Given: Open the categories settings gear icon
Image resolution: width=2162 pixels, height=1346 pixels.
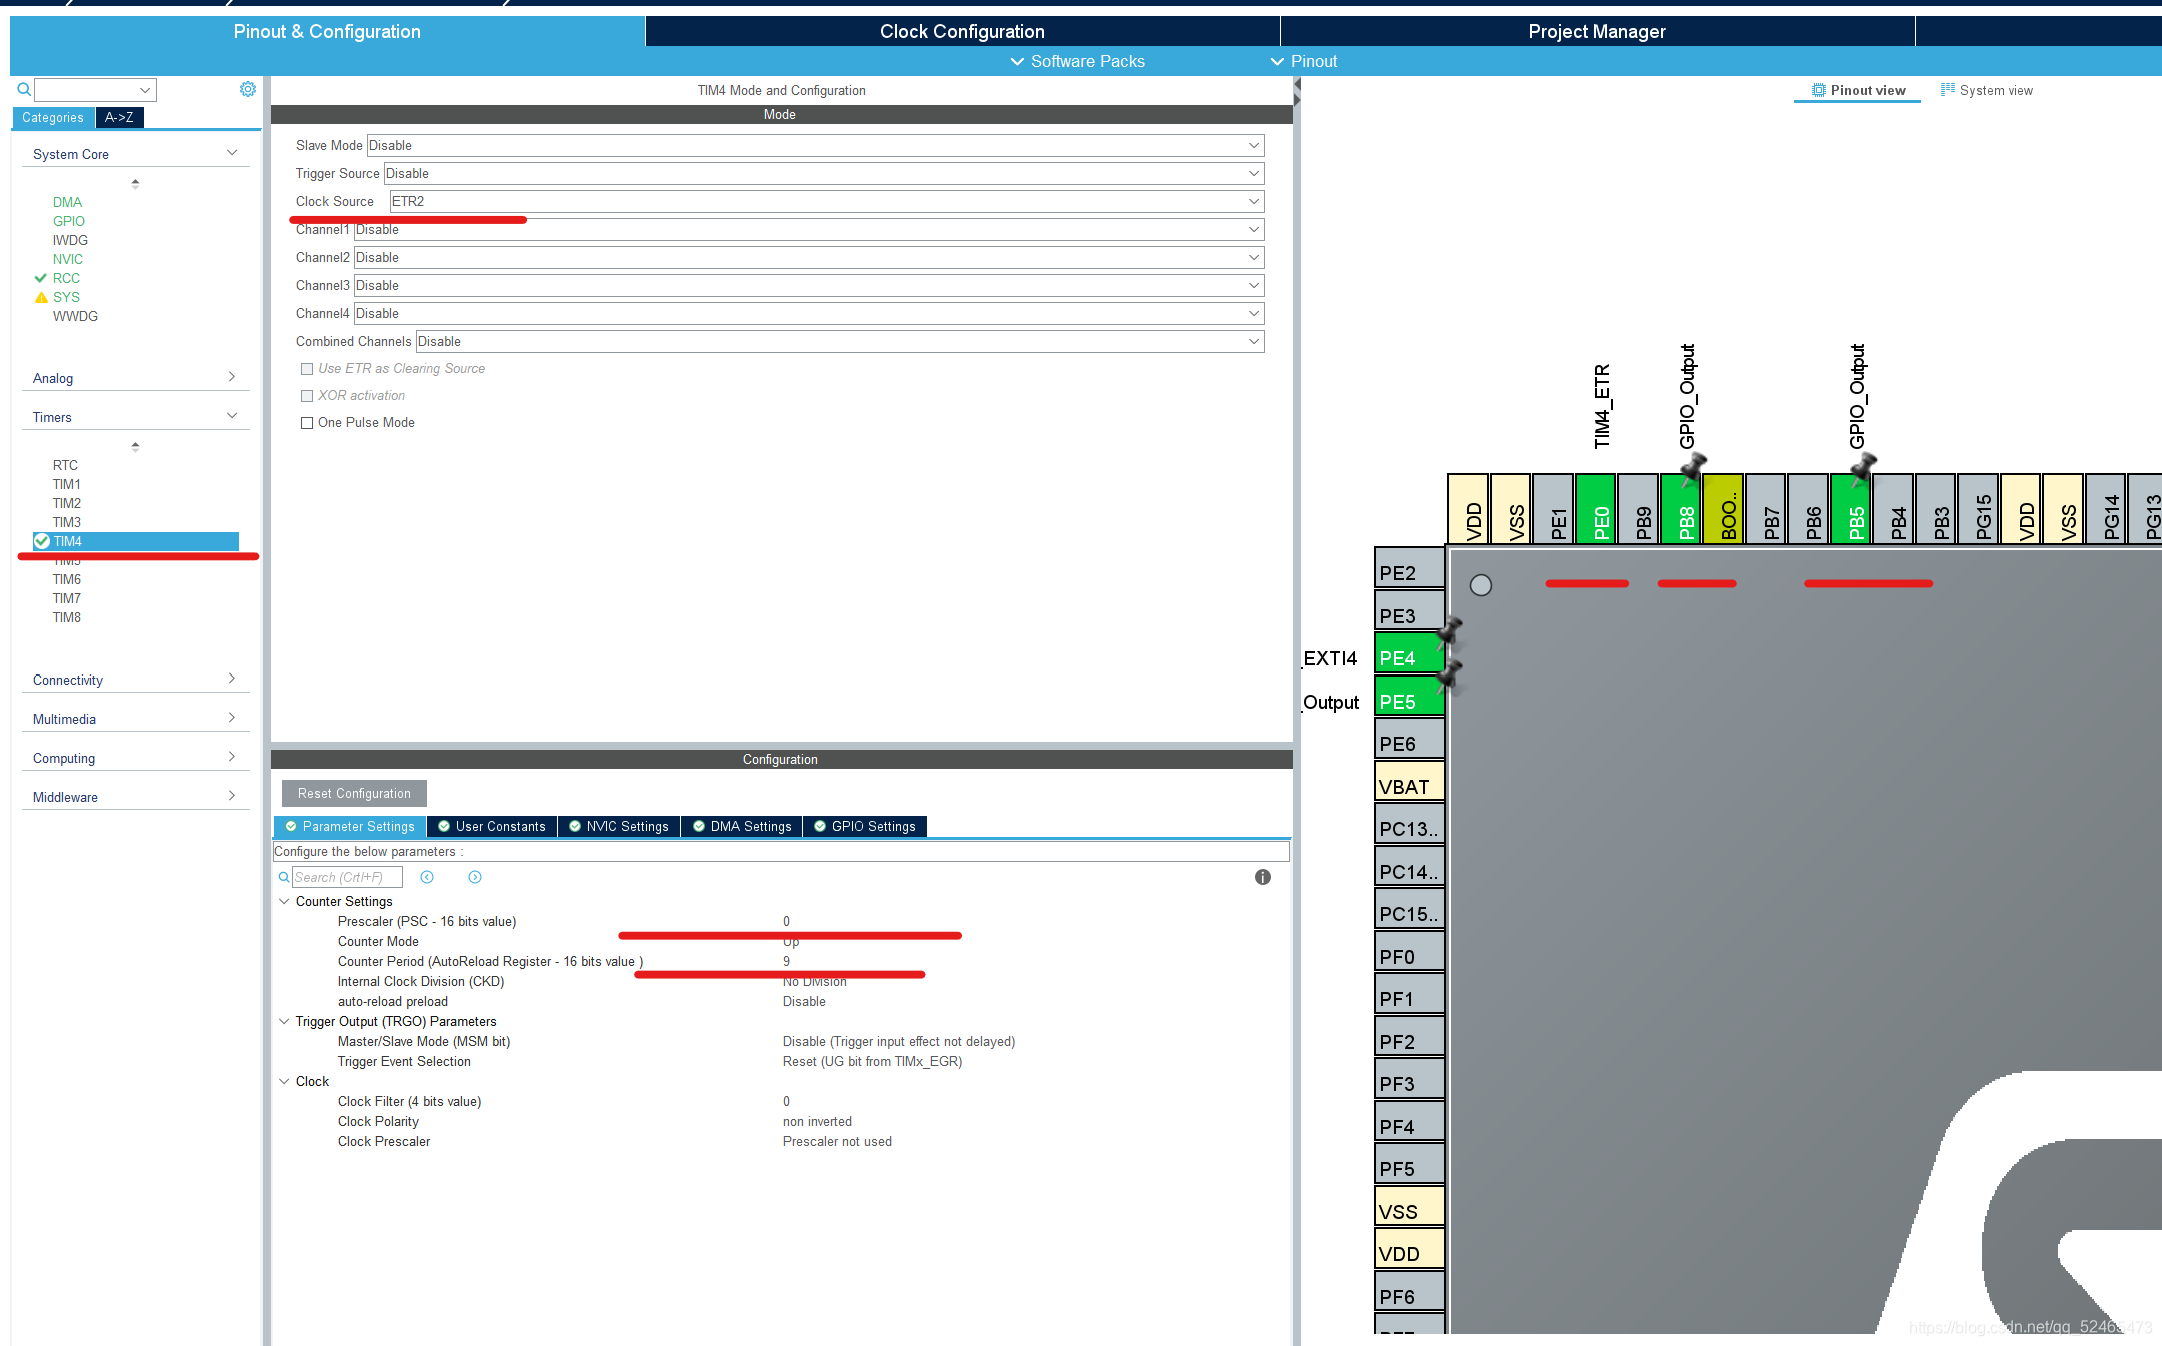Looking at the screenshot, I should pos(248,90).
